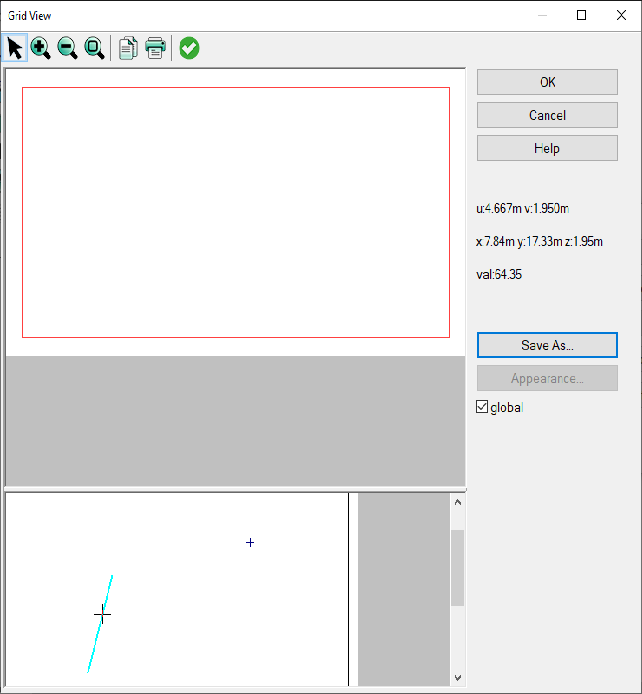Maximize the Grid View window

(x=581, y=15)
